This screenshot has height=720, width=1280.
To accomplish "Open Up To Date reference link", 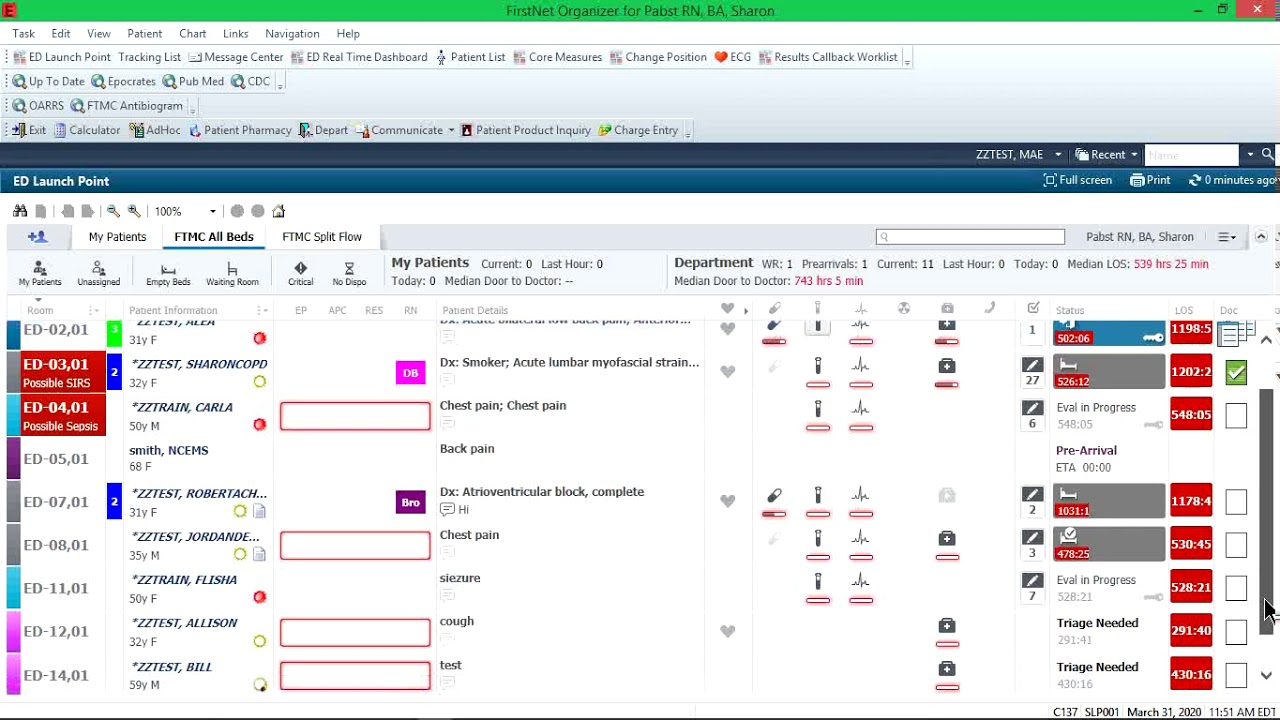I will coord(48,81).
